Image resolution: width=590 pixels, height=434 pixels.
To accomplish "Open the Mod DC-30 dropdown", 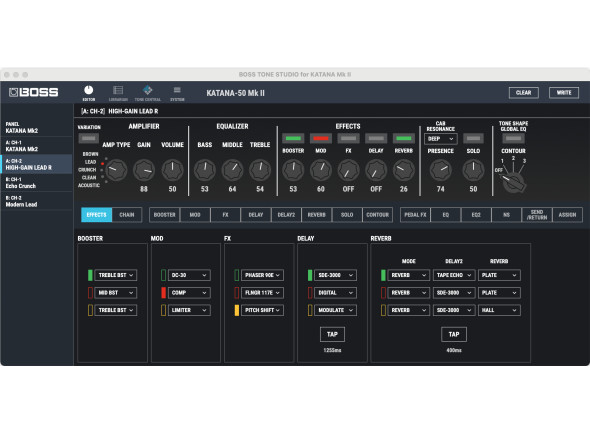I will tap(189, 275).
